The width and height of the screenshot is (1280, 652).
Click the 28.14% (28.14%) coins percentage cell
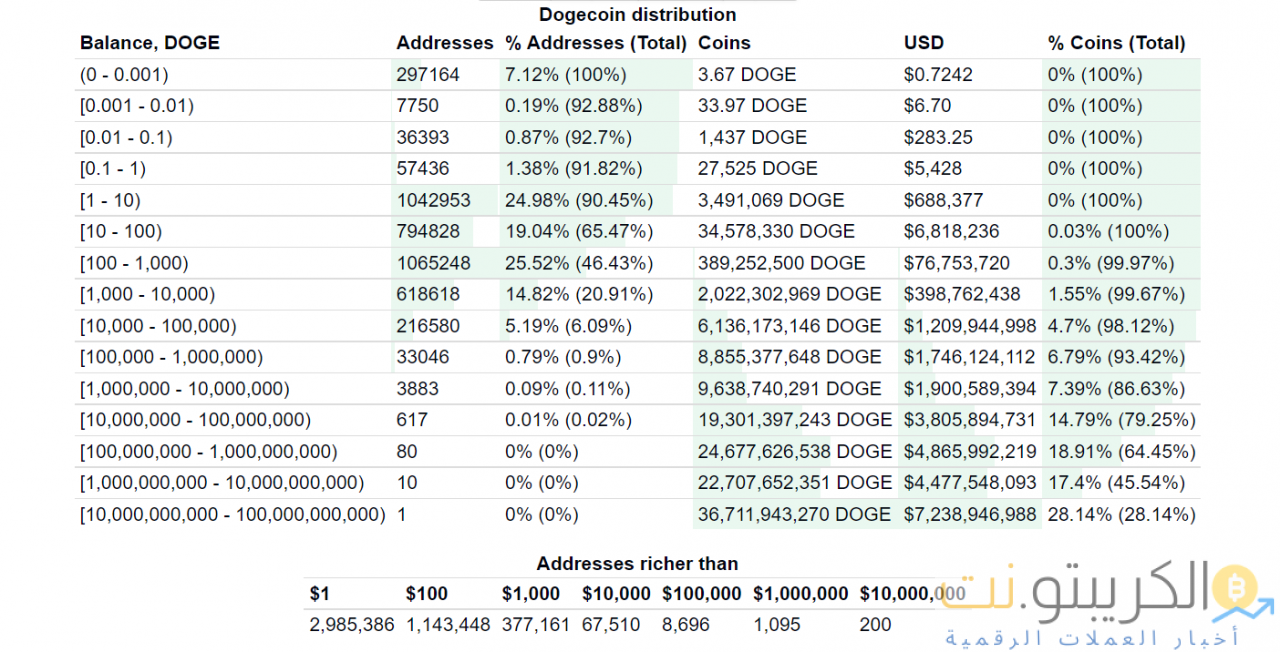(x=1121, y=514)
